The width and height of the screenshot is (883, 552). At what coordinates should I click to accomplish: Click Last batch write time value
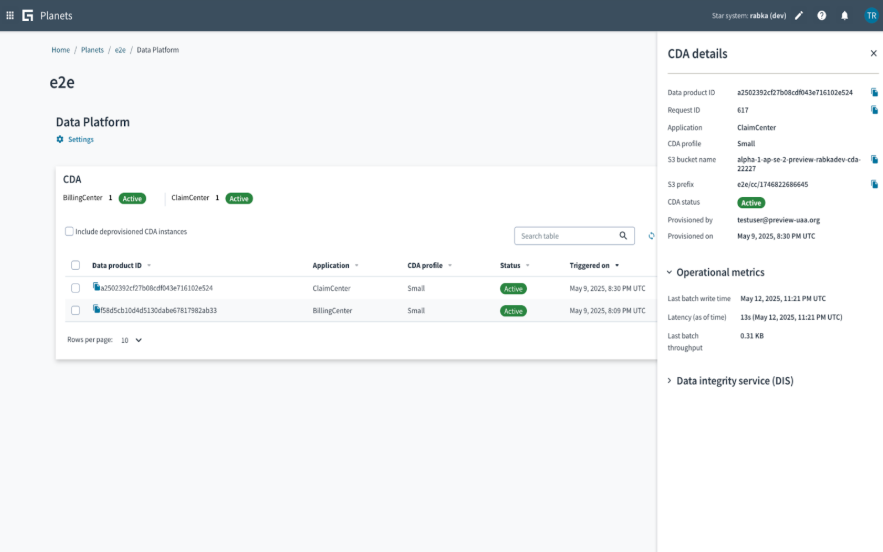[783, 299]
